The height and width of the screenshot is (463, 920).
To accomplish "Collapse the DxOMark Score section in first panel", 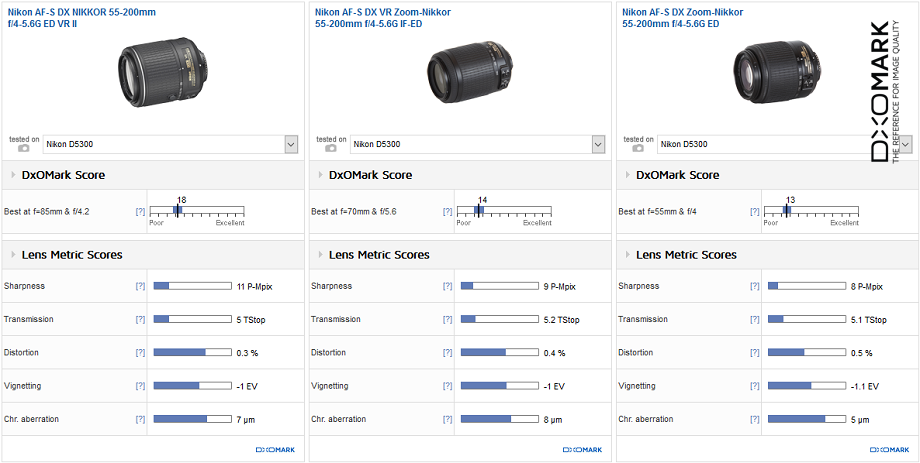I will [x=13, y=175].
